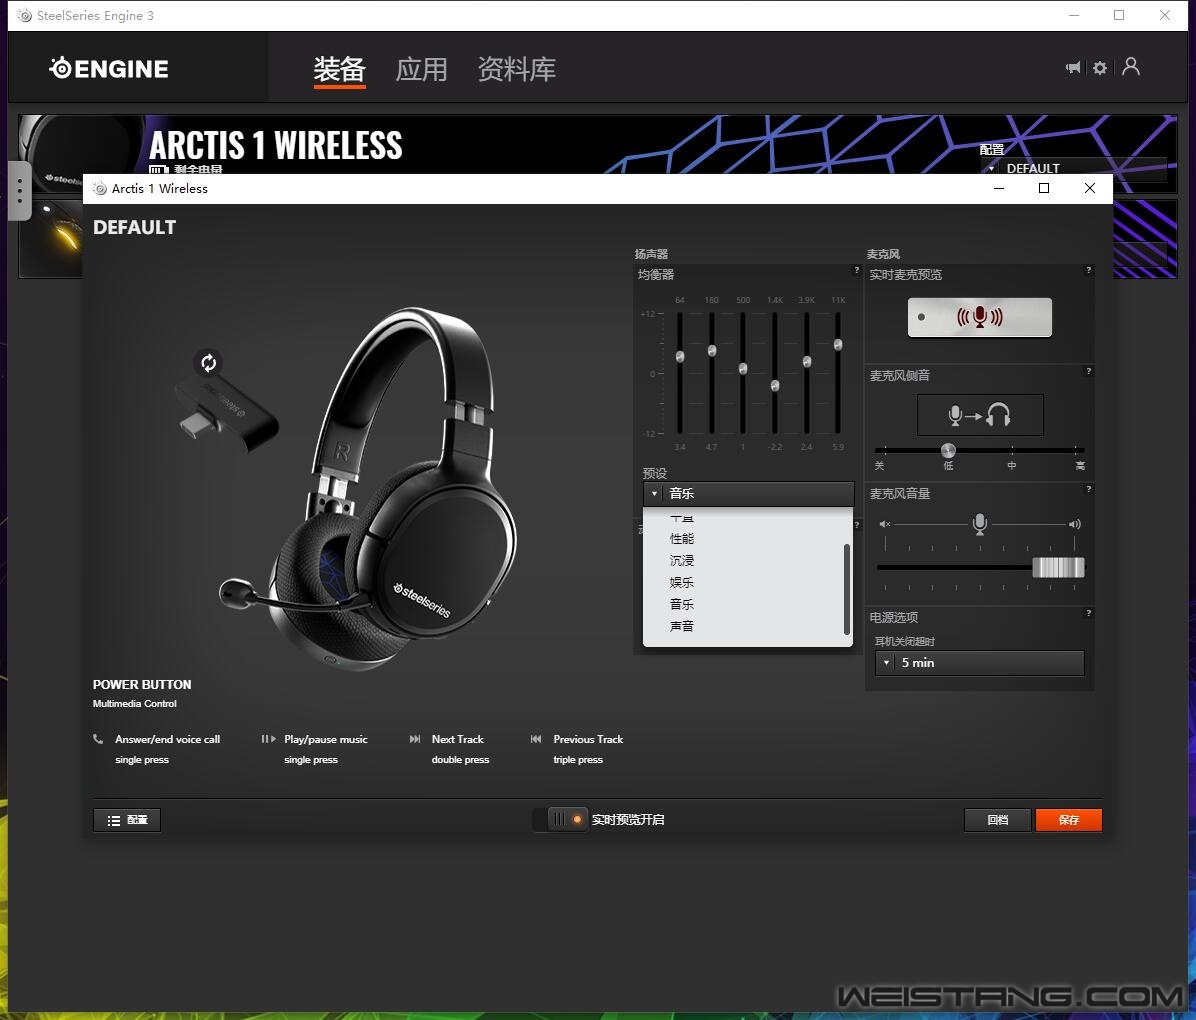Click the mic sidetone help icon
This screenshot has width=1196, height=1020.
pos(1088,371)
